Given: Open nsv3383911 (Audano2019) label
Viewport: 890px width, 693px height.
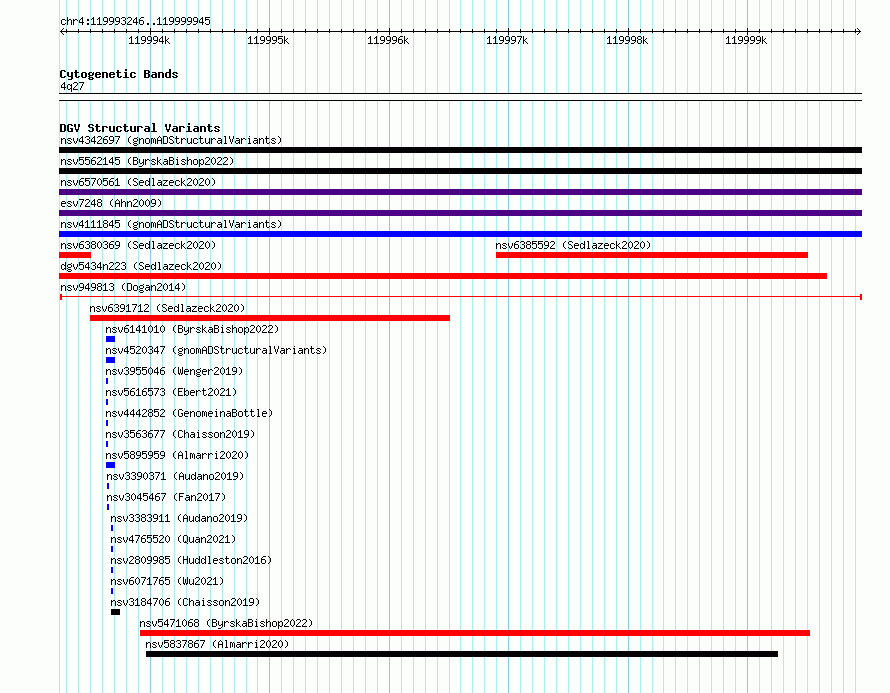Looking at the screenshot, I should pyautogui.click(x=179, y=518).
